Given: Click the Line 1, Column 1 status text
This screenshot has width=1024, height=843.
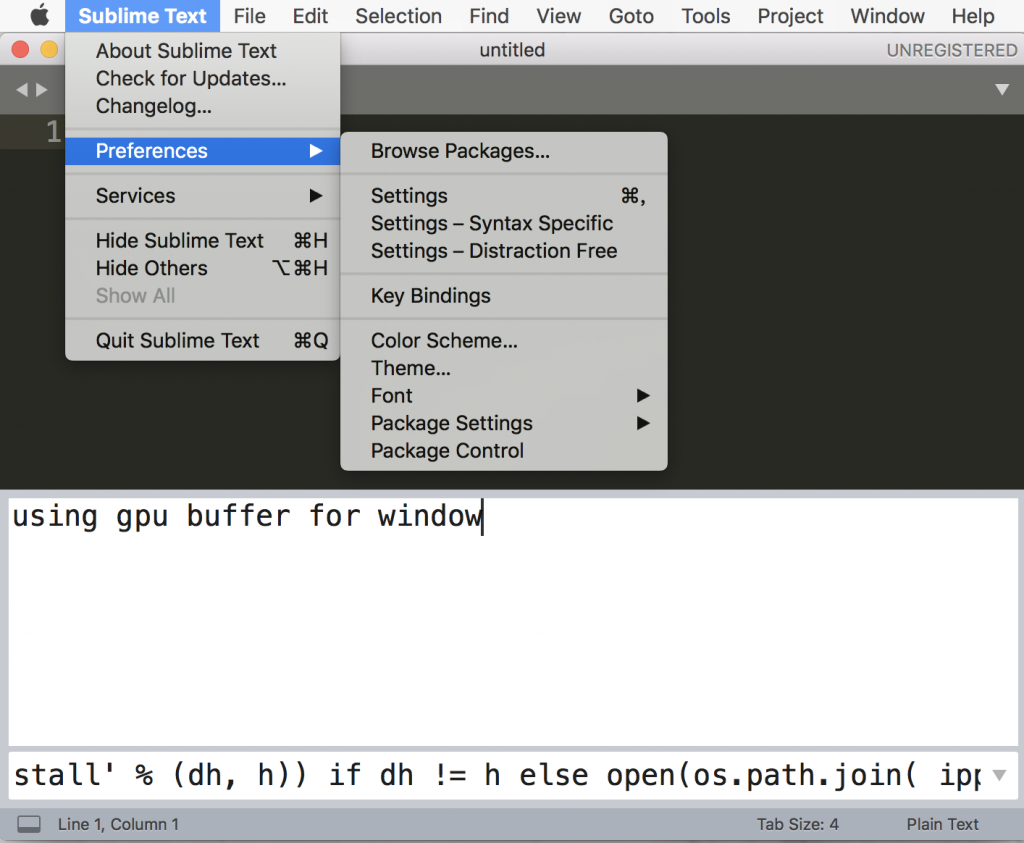Looking at the screenshot, I should 118,824.
